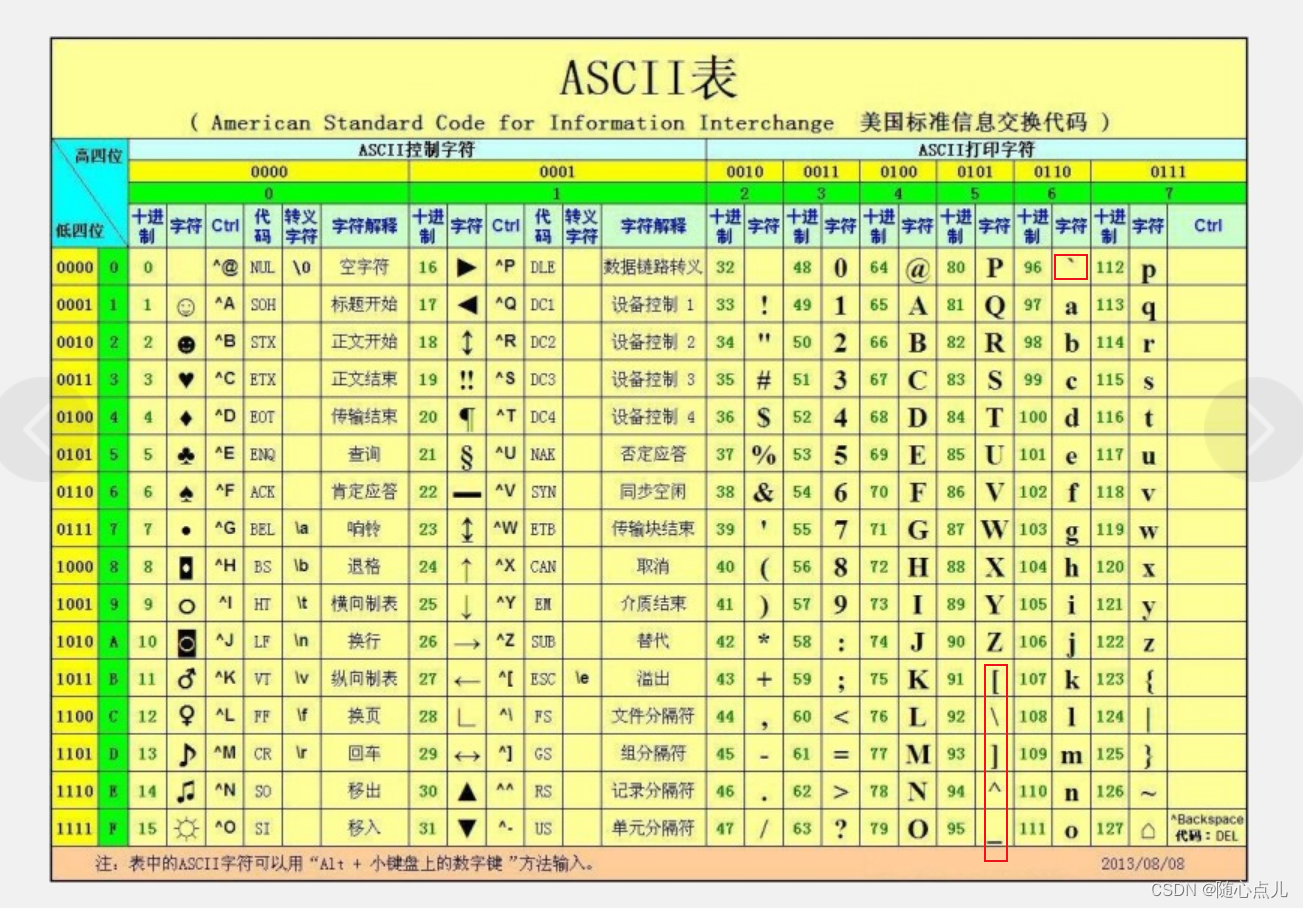Click the '介质结束' explanation cell
This screenshot has height=908, width=1303.
(x=653, y=604)
